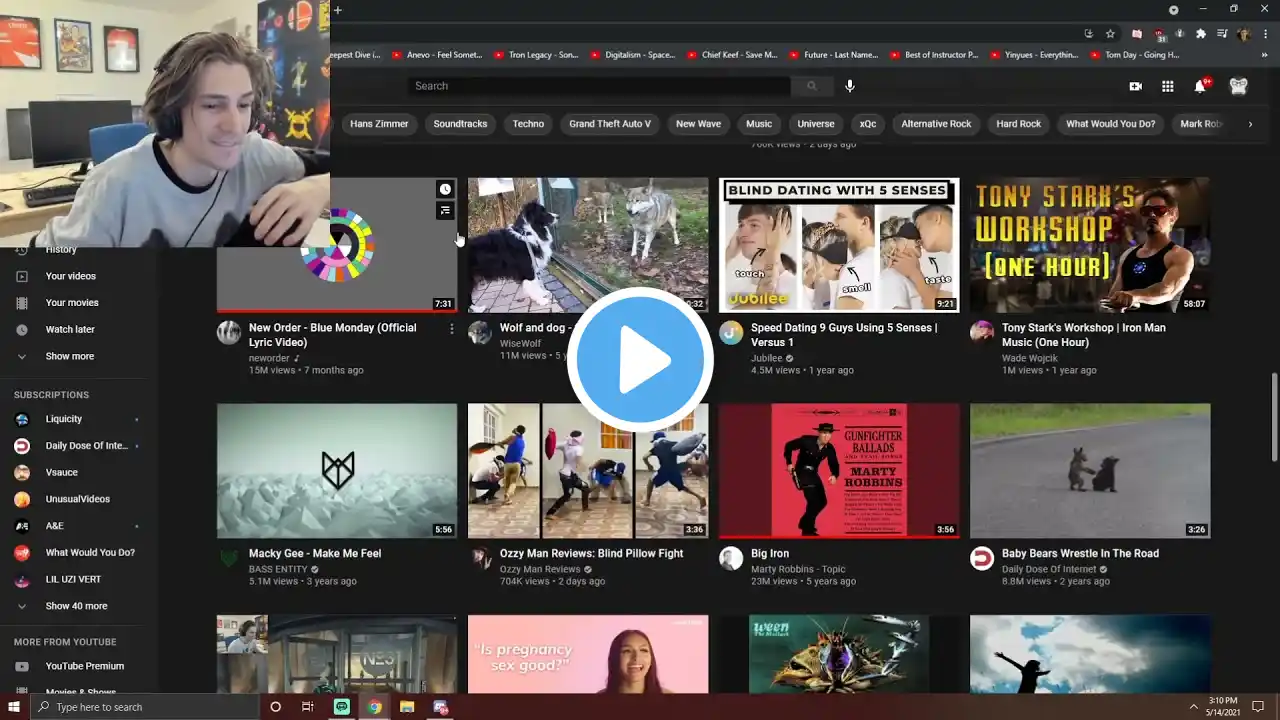This screenshot has width=1280, height=720.
Task: Open the Tony Stark's Workshop video title
Action: [1083, 335]
